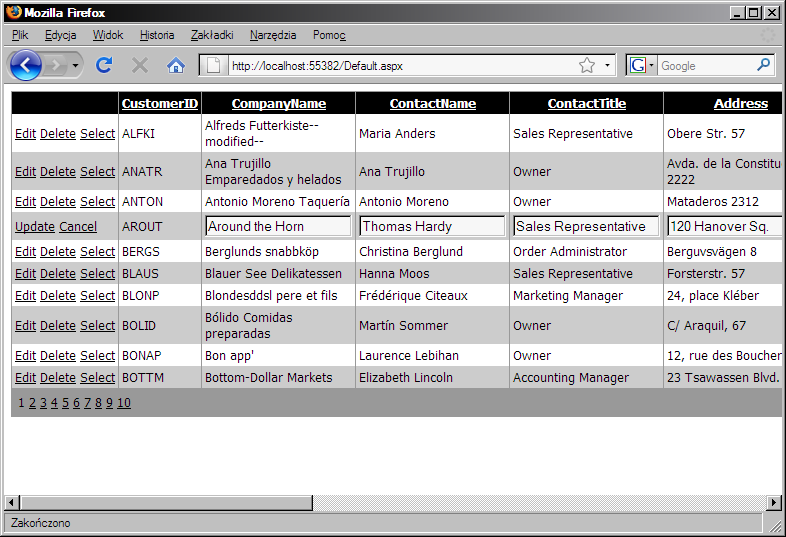Click Select for the ANTON row
786x537 pixels.
coord(97,202)
